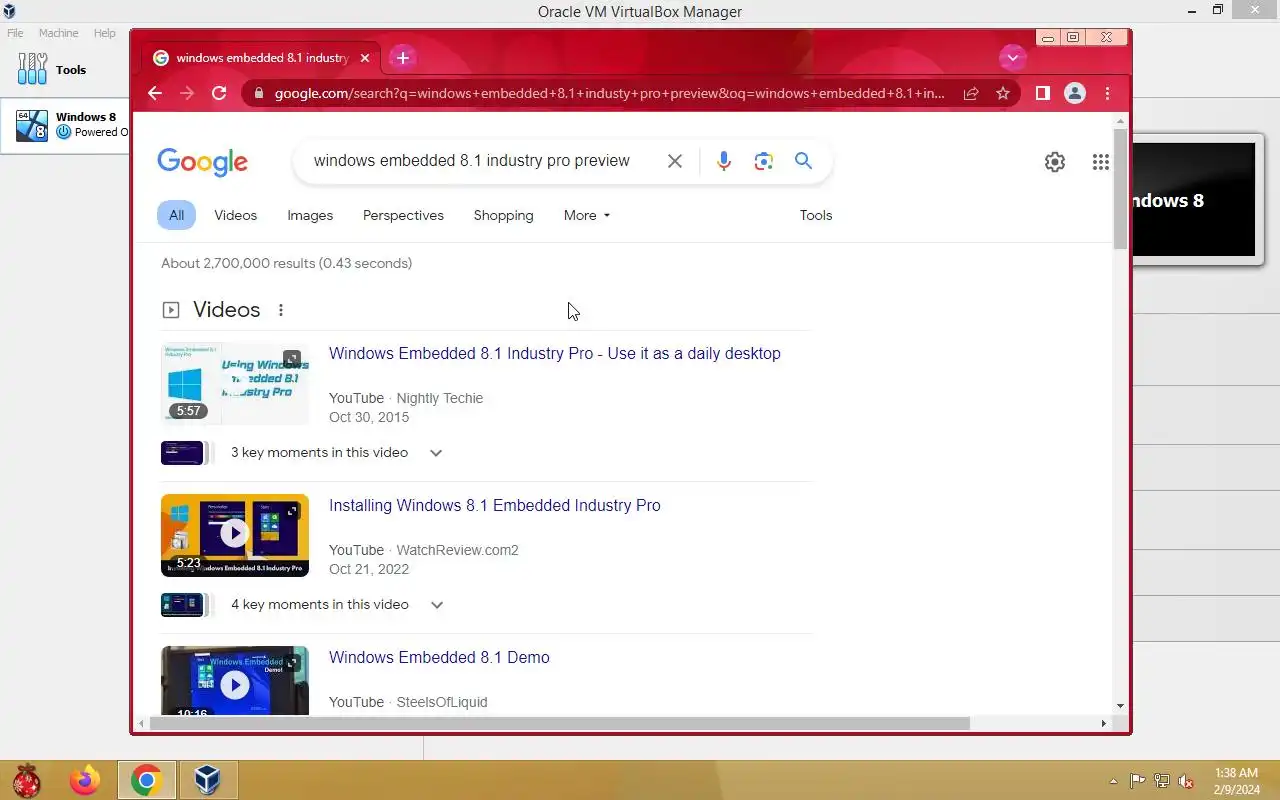1280x800 pixels.
Task: Click the scroll down arrow
Action: coord(1120,706)
